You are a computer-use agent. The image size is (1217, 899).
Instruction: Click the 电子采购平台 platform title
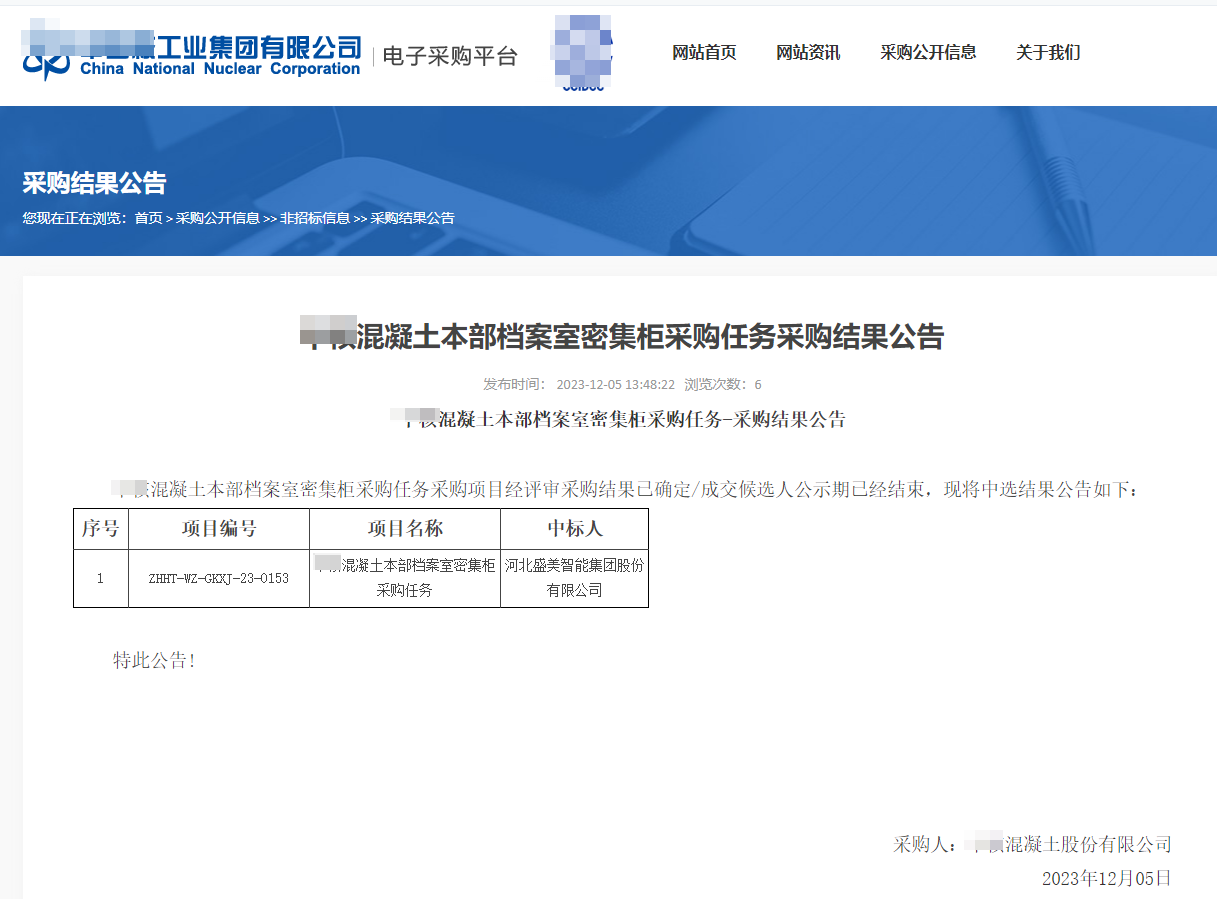[450, 56]
